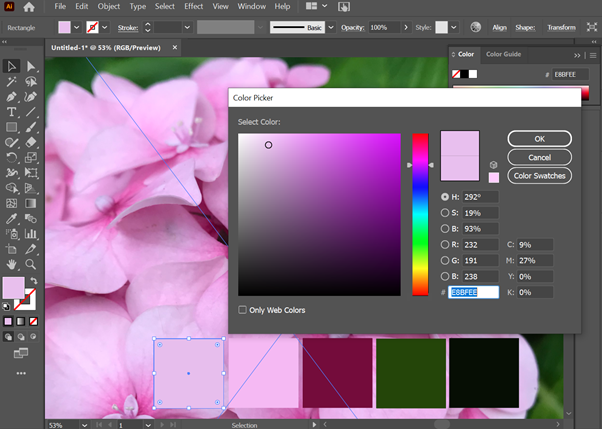
Task: Select the Gradient tool
Action: click(31, 203)
